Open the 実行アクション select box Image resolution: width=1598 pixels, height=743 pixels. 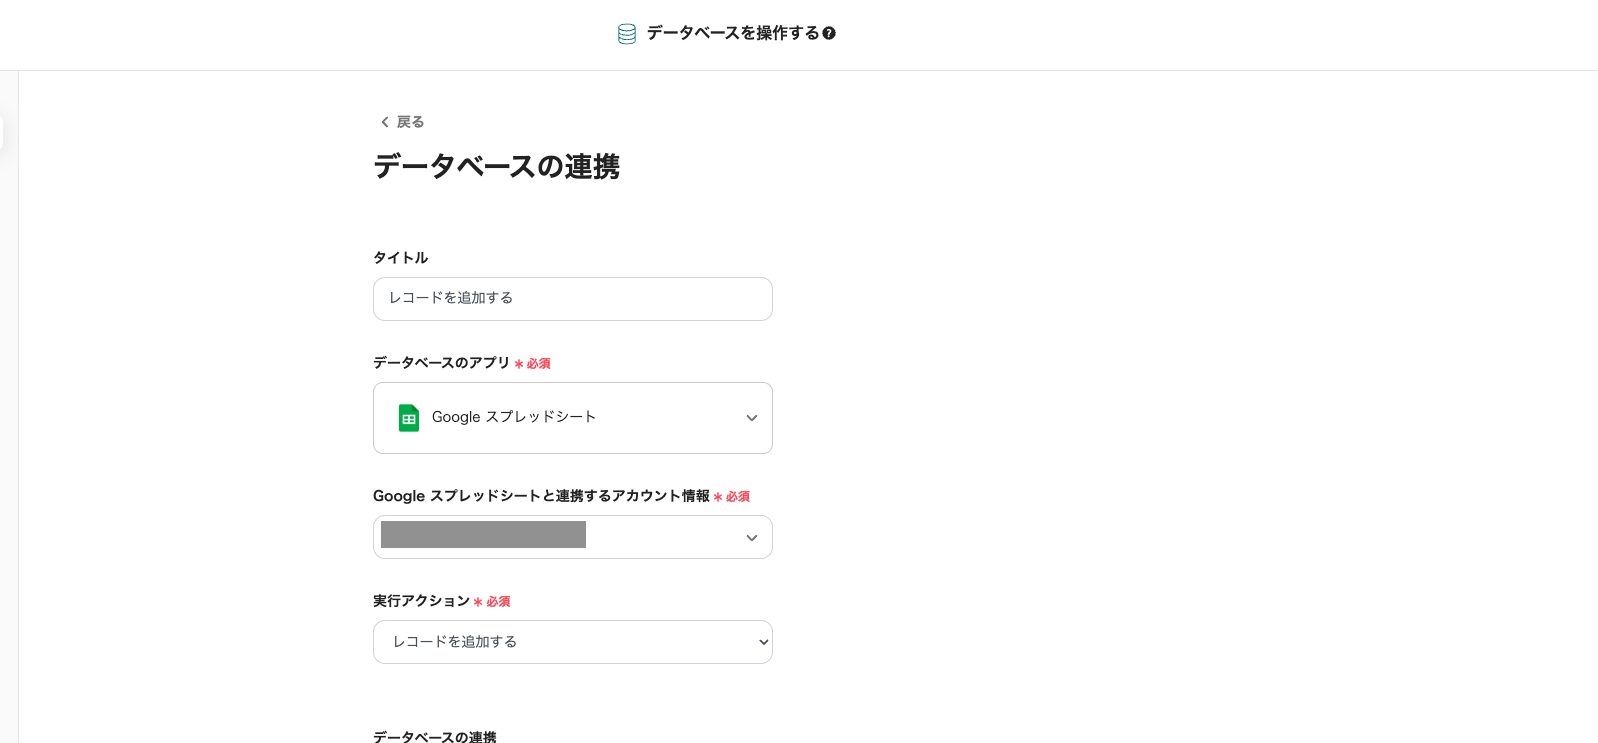tap(572, 642)
